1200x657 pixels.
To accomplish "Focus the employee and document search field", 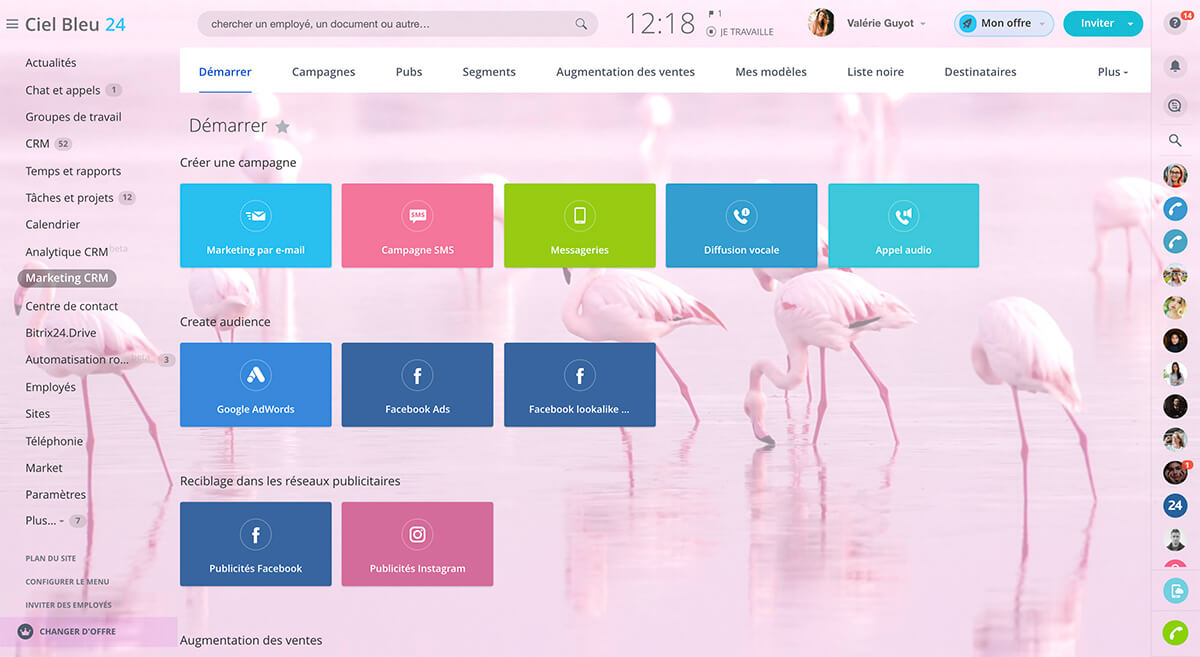I will point(390,24).
